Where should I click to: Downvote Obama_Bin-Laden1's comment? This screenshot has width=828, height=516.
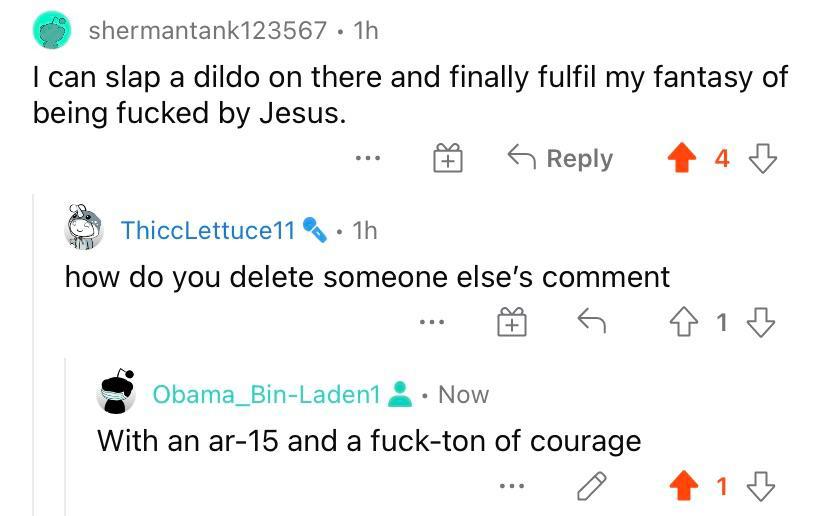pos(762,487)
